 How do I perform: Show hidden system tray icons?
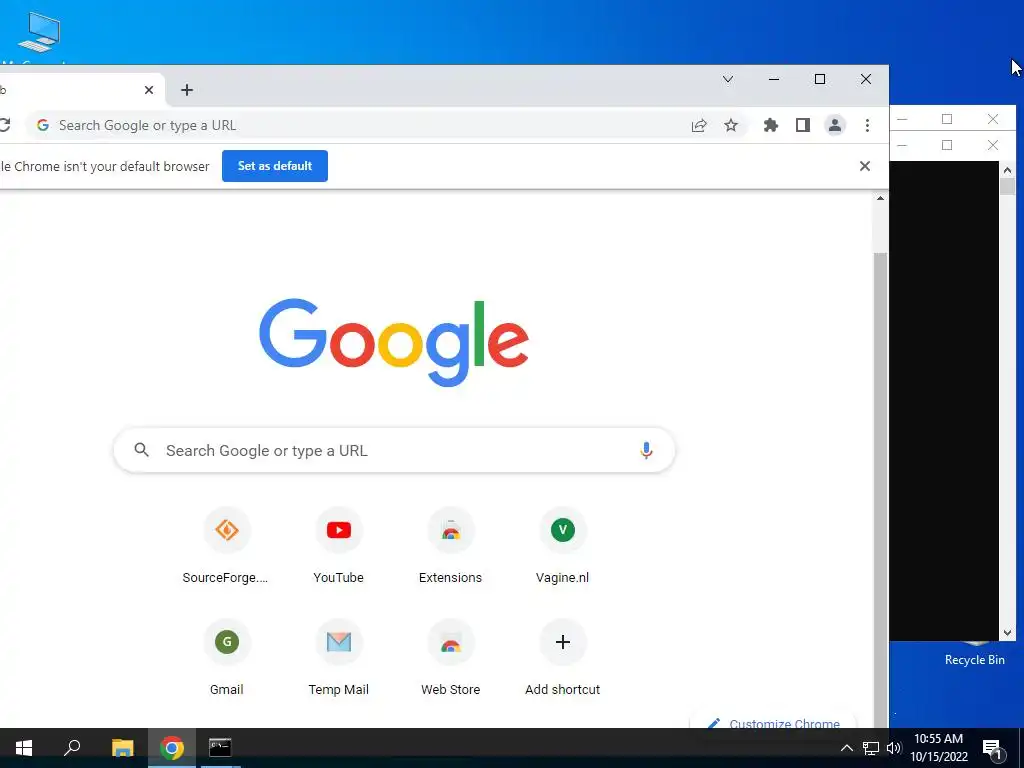[846, 748]
